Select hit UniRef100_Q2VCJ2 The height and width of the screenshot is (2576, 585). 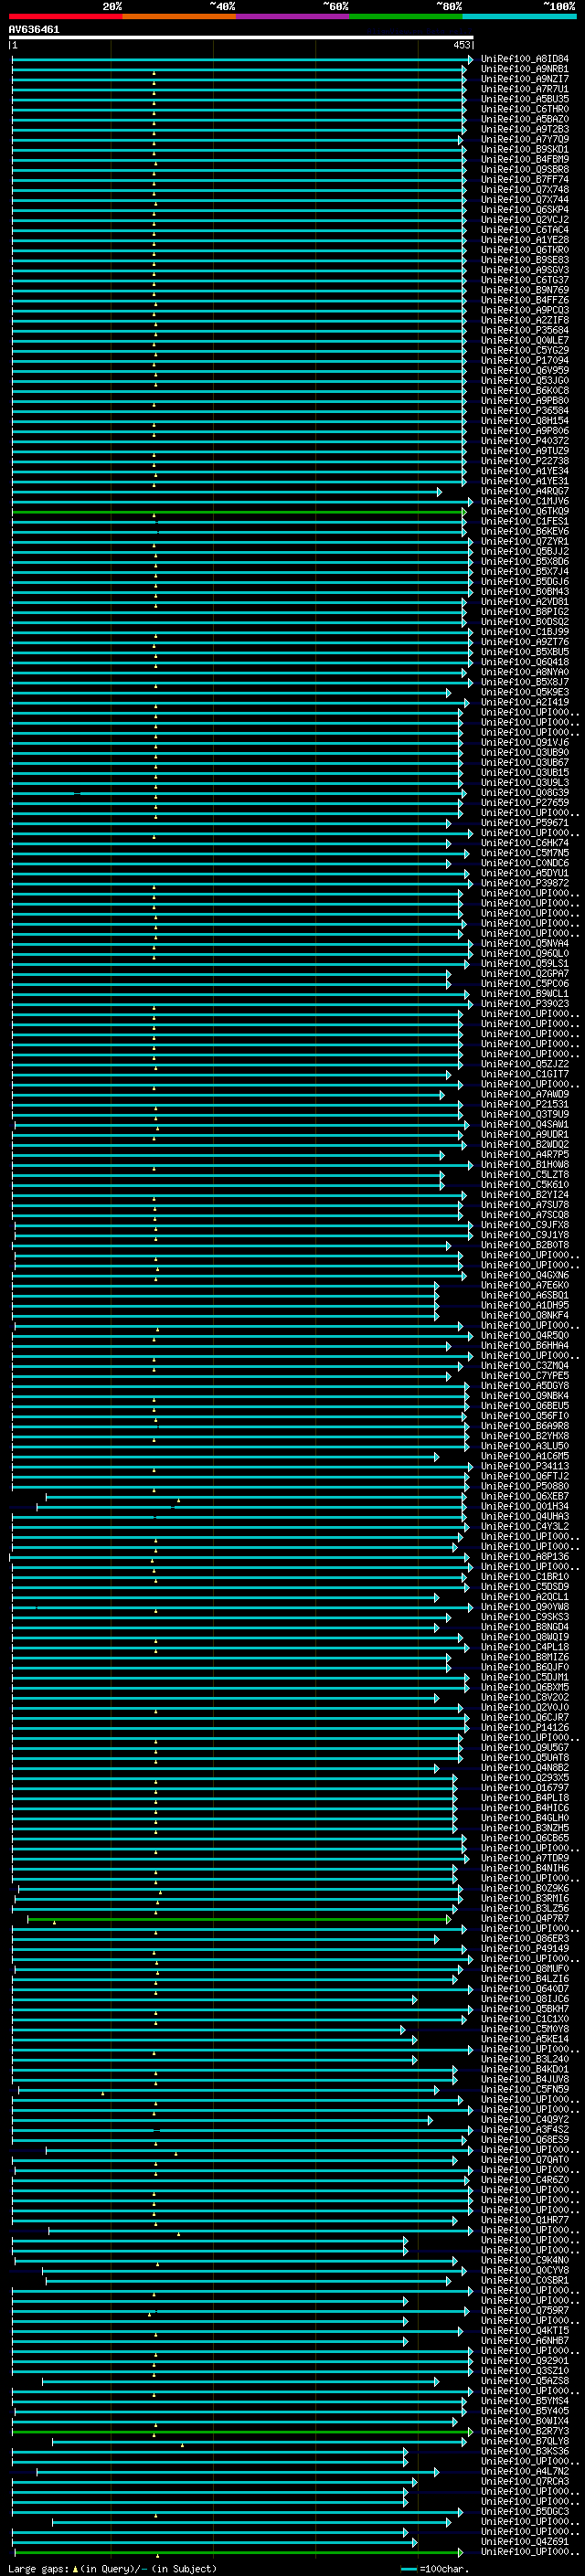pyautogui.click(x=525, y=219)
